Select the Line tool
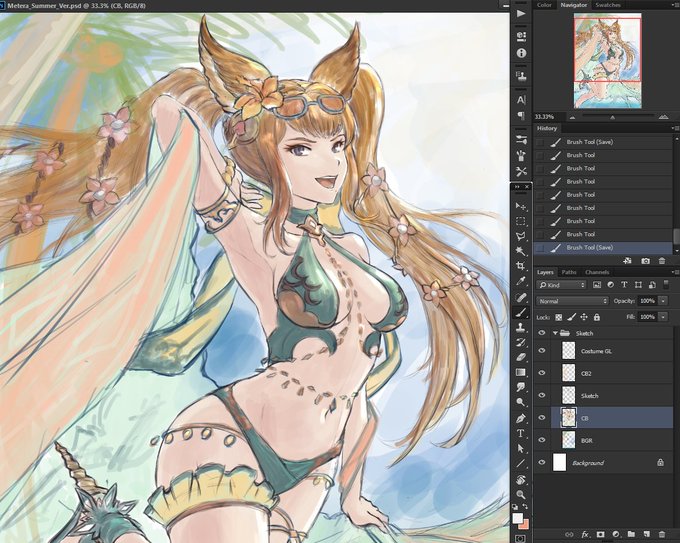Viewport: 680px width, 543px height. [521, 464]
